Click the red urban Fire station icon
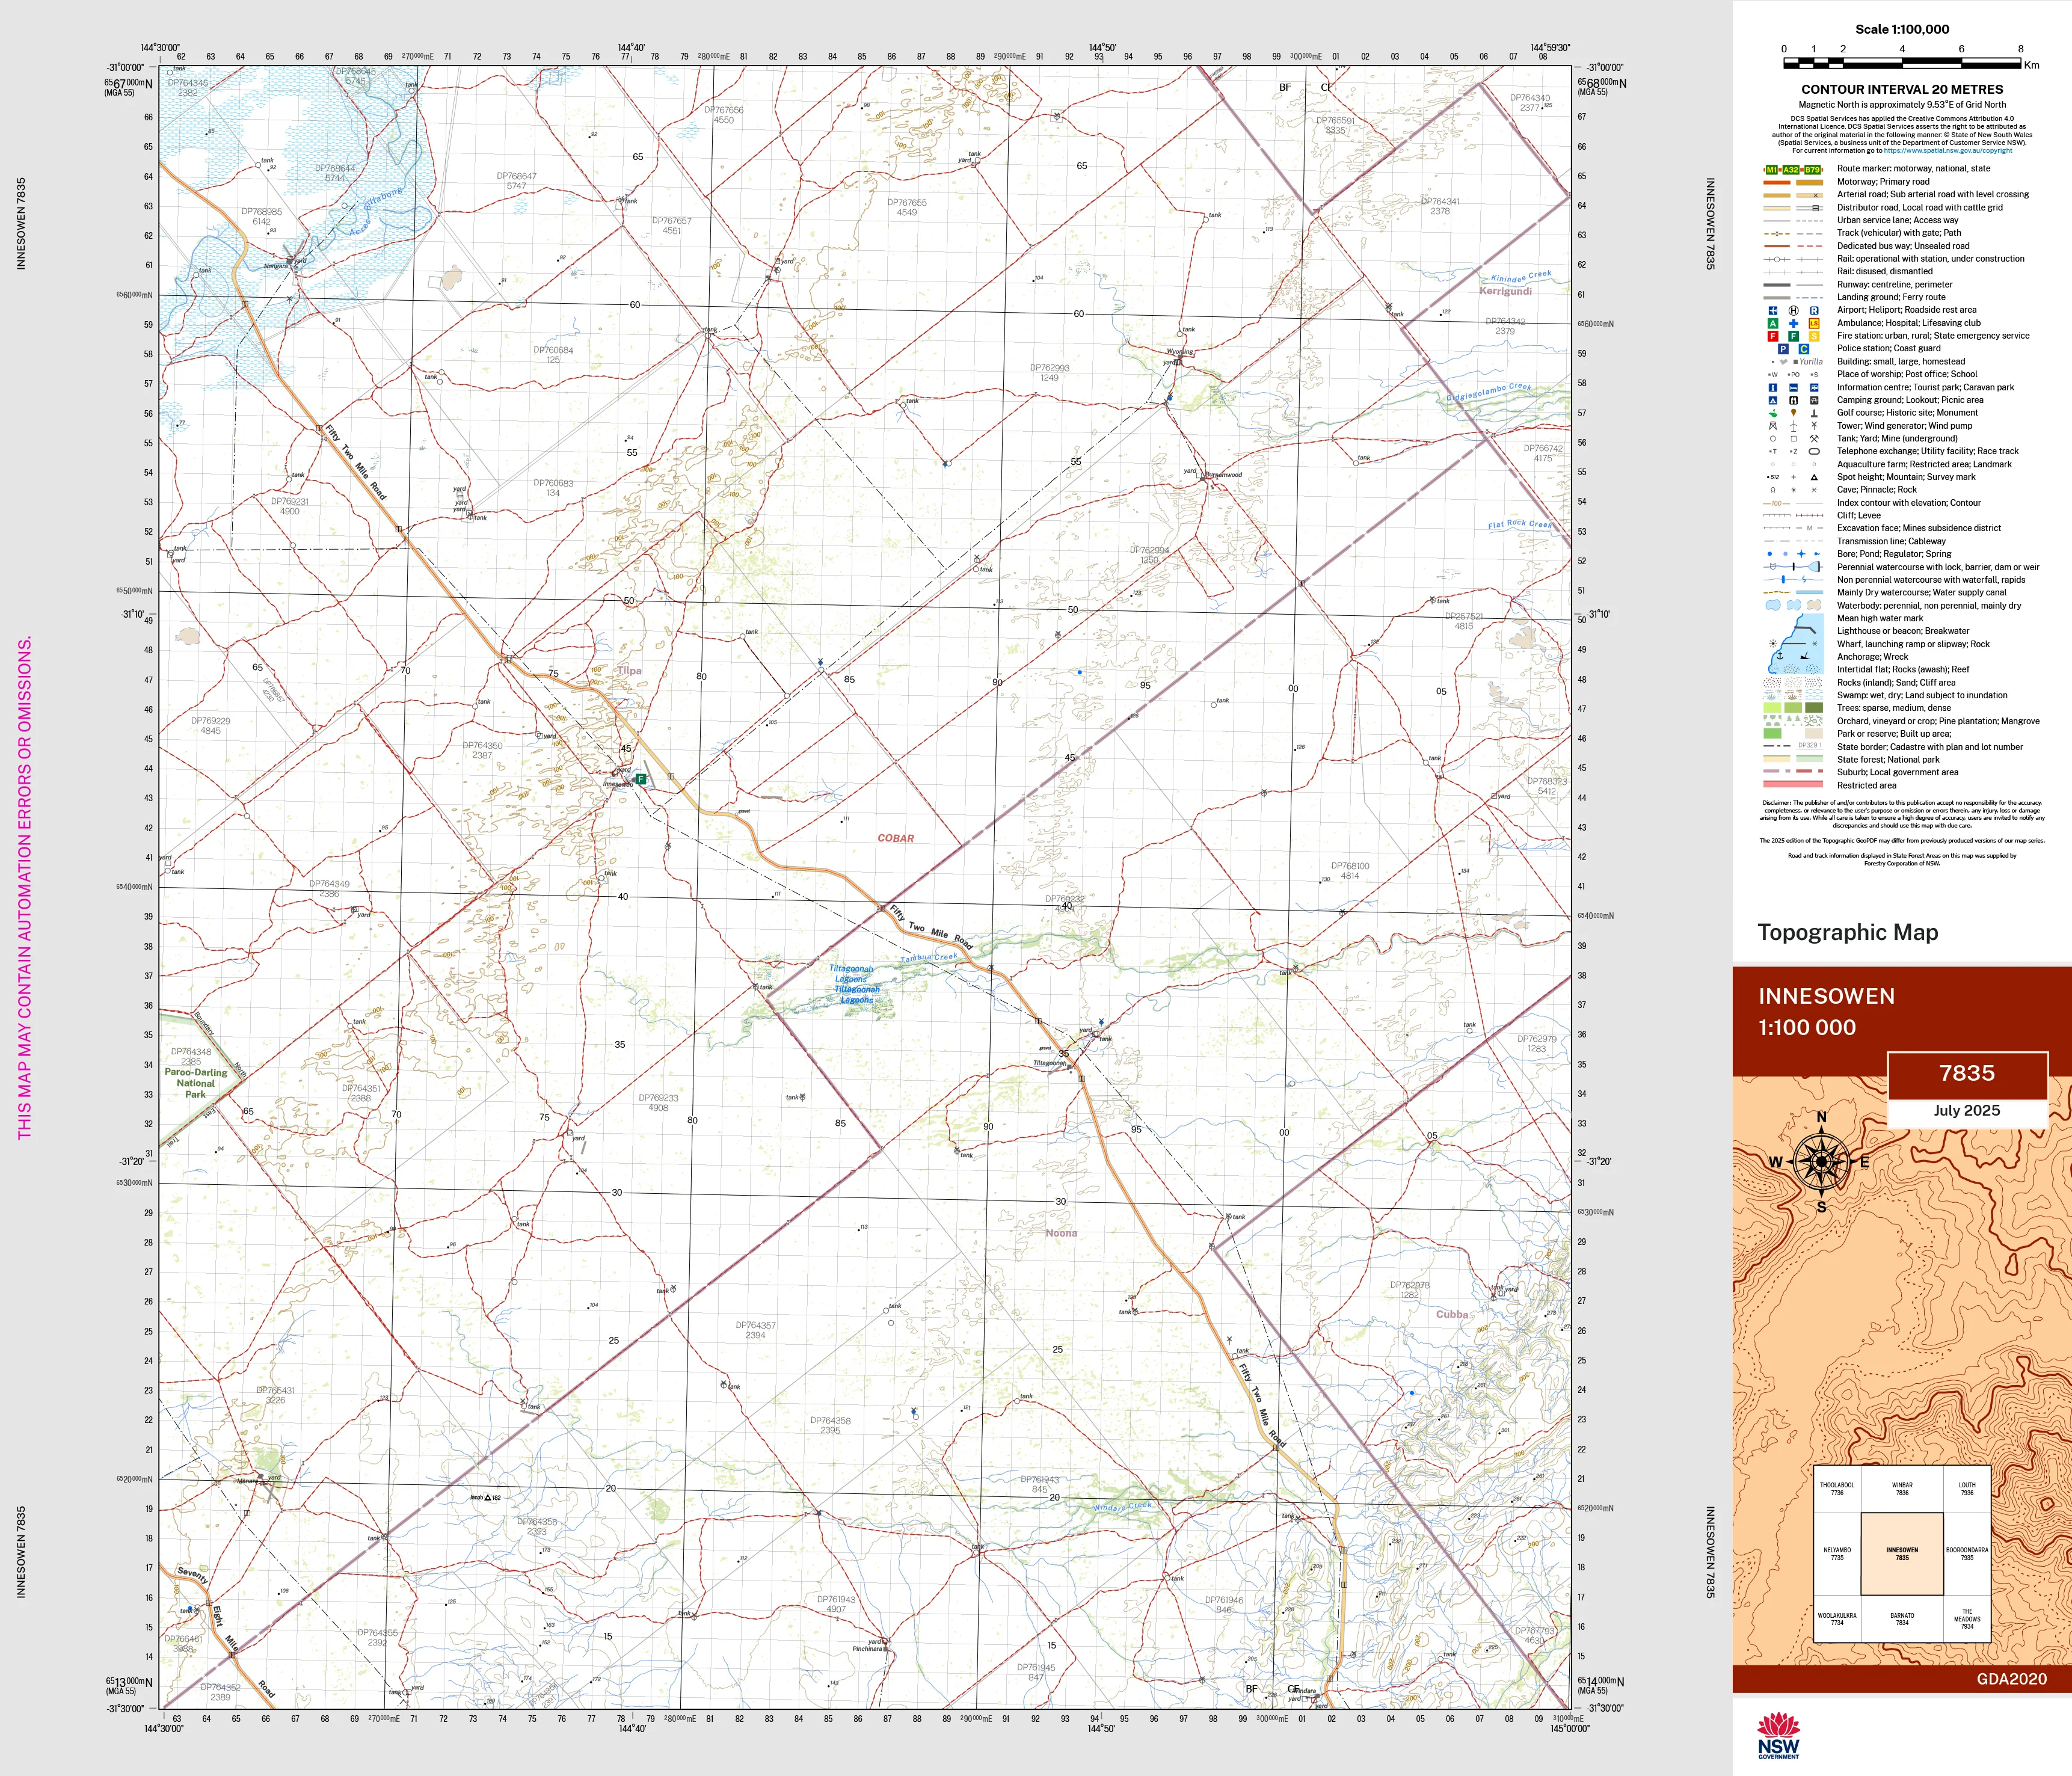The image size is (2072, 1776). pyautogui.click(x=1772, y=336)
